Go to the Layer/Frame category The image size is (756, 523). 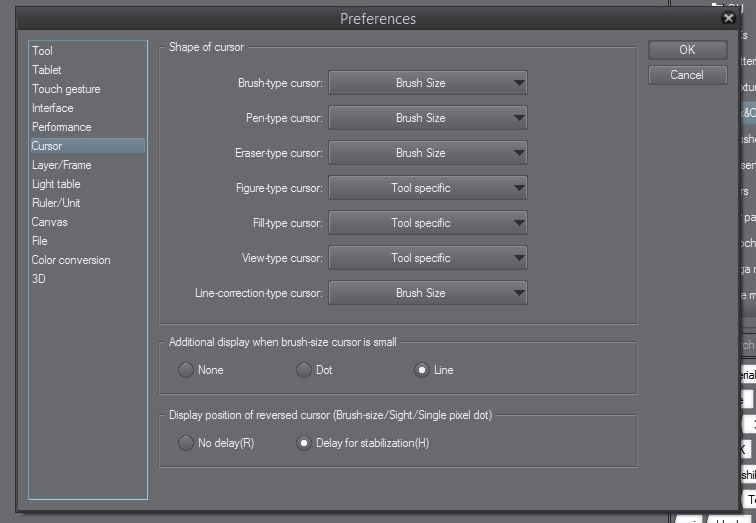[61, 165]
